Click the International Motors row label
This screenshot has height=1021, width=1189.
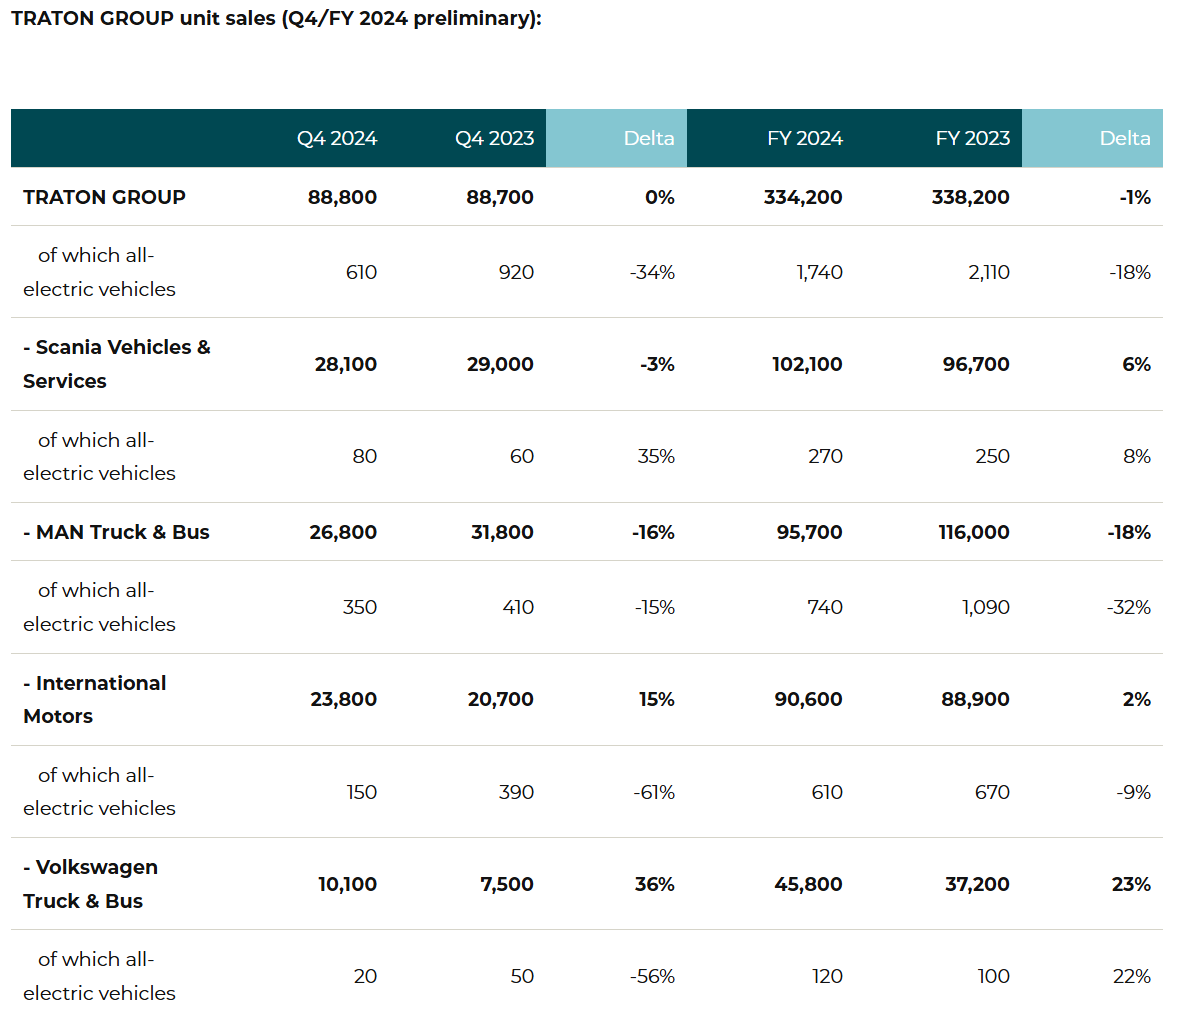coord(95,699)
